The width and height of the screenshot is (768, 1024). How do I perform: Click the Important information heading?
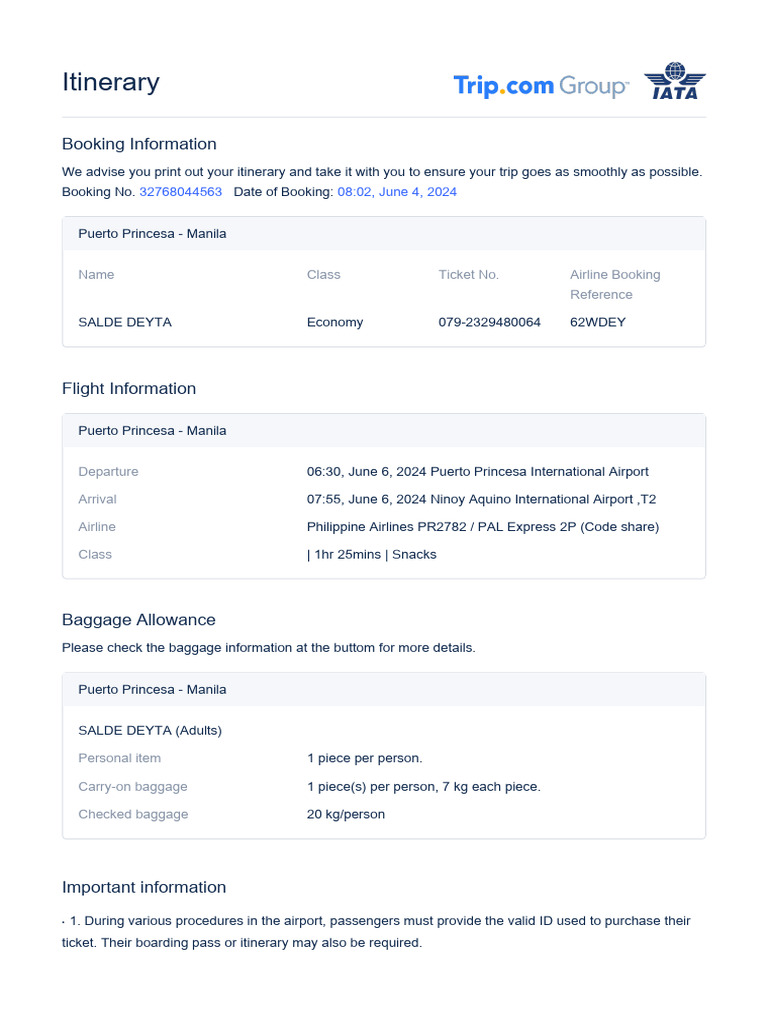pos(144,887)
